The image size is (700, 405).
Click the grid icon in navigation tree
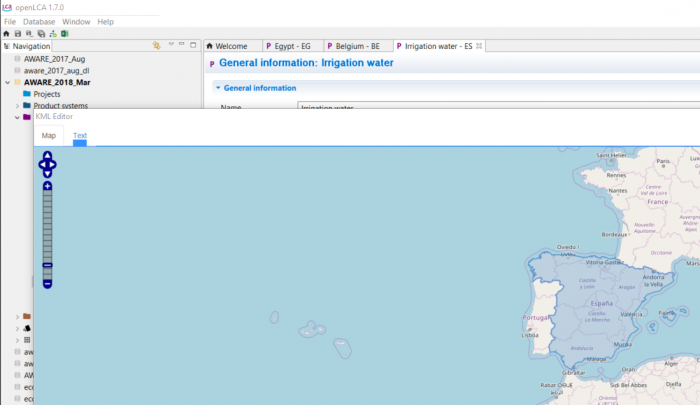click(27, 340)
